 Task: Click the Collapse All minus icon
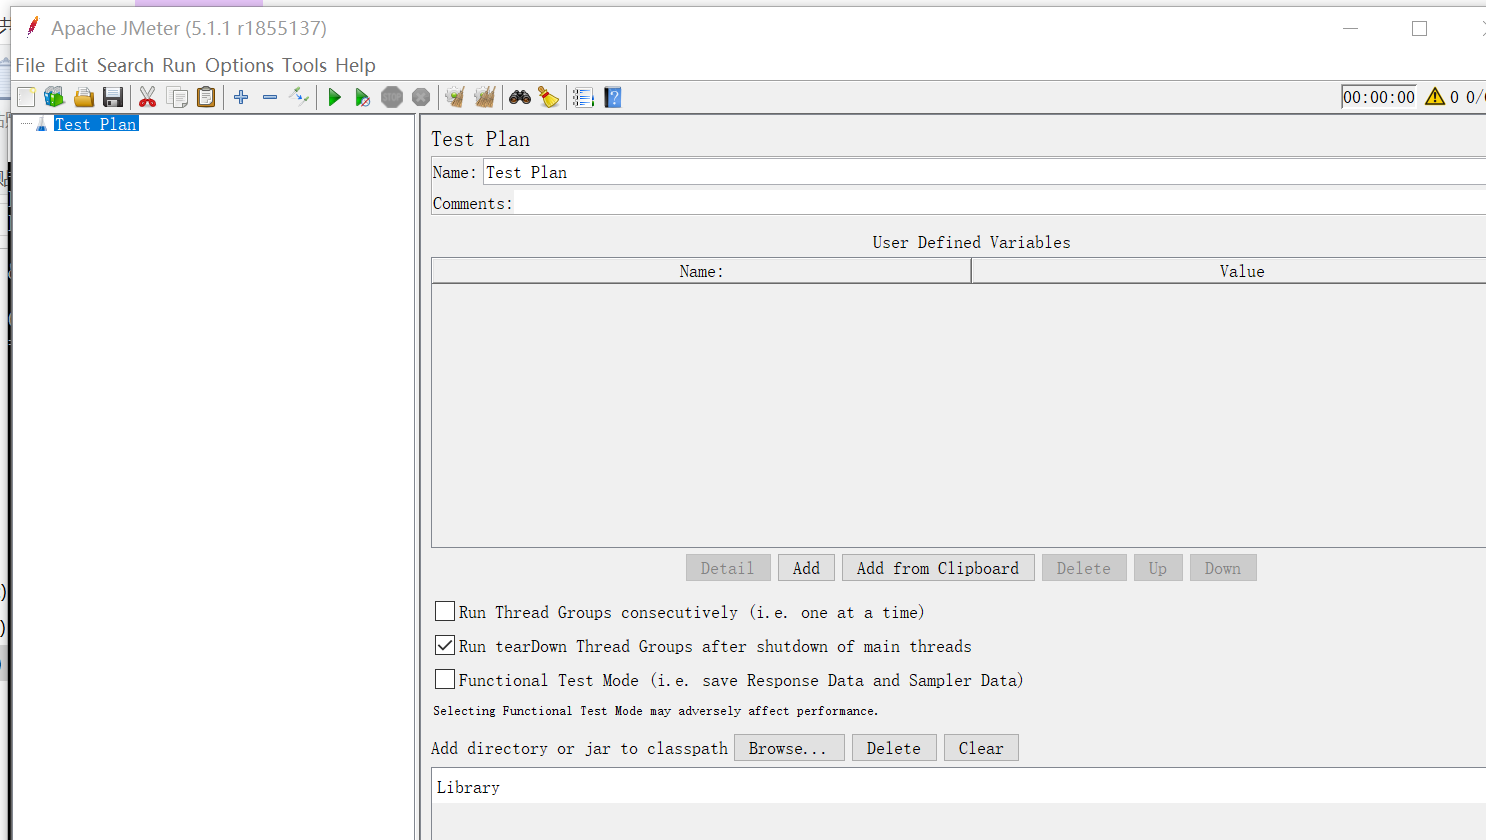[x=270, y=97]
